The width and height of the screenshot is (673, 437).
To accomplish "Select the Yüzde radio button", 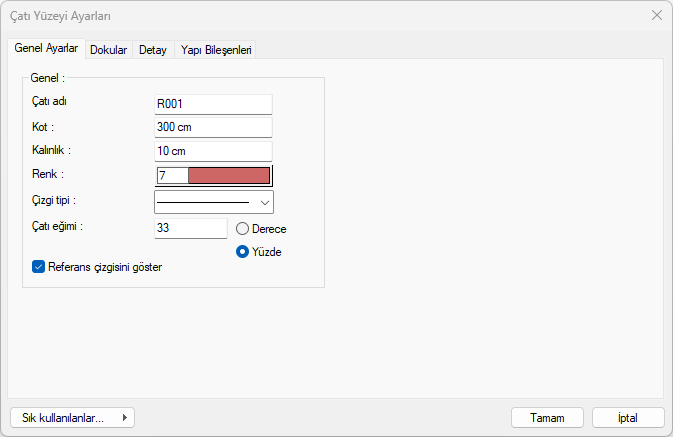I will [x=243, y=252].
